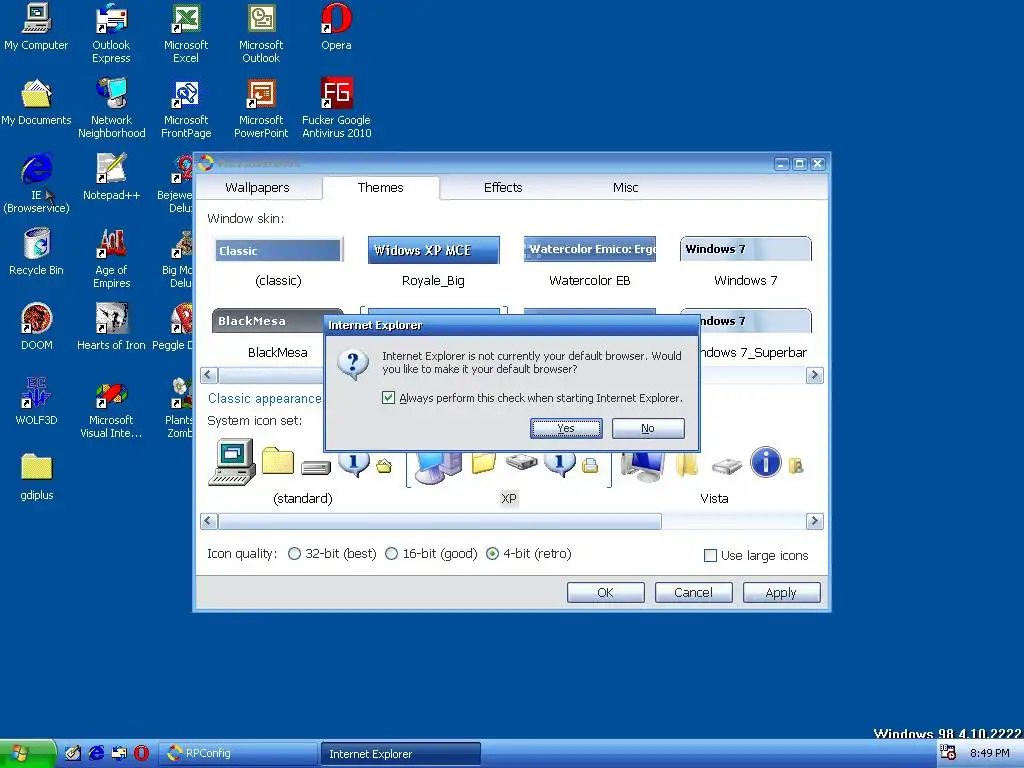Screen dimensions: 1024x768
Task: Click window skin scrollbar right arrow
Action: point(814,375)
